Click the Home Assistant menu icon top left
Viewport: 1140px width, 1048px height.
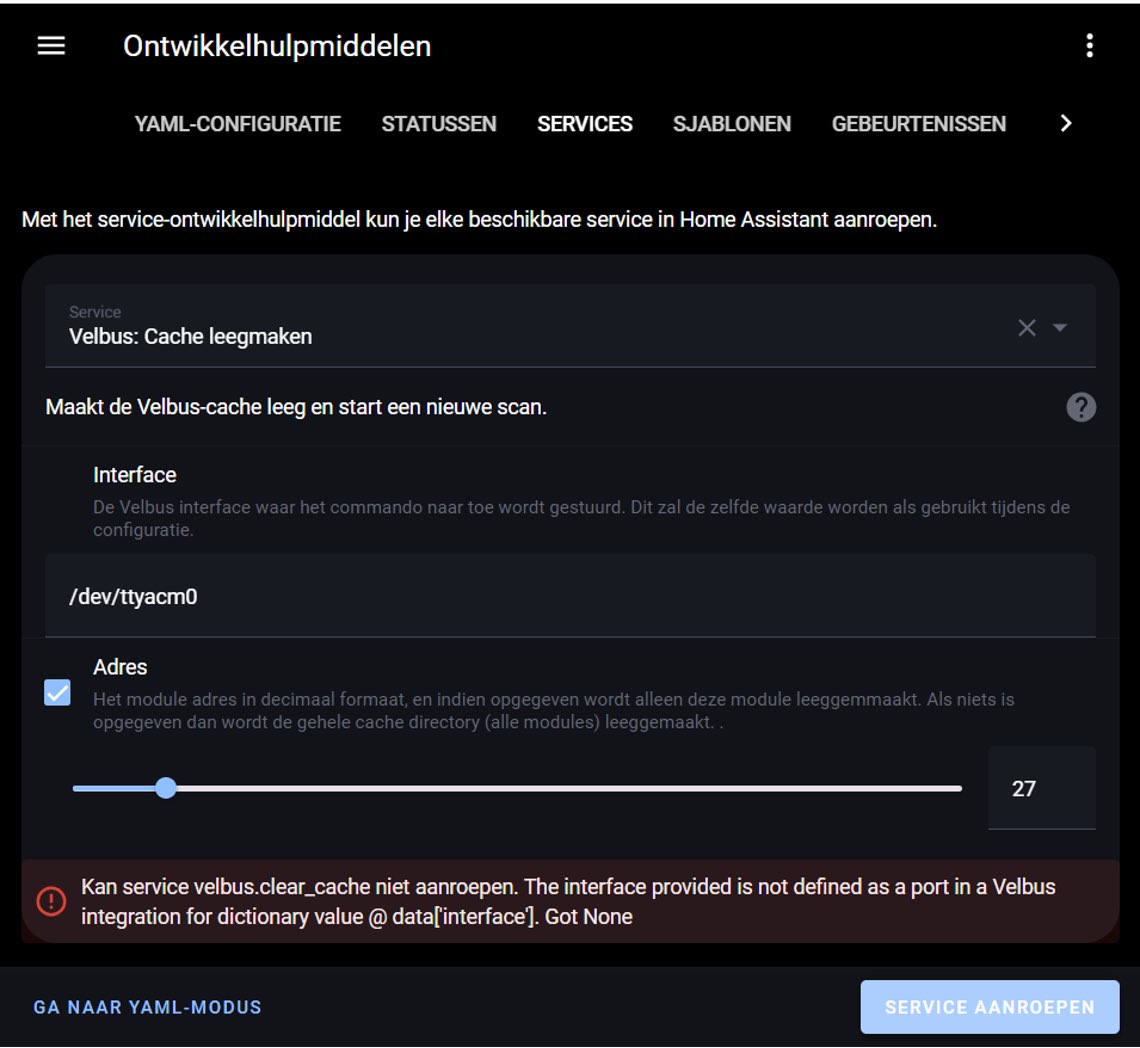pyautogui.click(x=50, y=45)
